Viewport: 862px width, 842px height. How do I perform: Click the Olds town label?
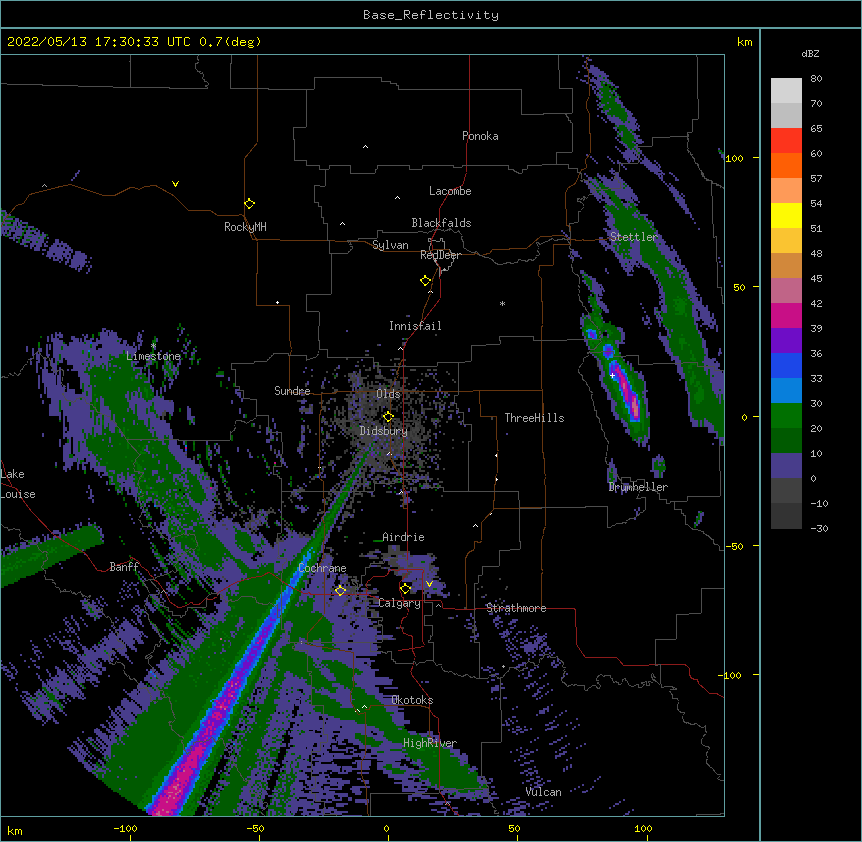click(388, 394)
